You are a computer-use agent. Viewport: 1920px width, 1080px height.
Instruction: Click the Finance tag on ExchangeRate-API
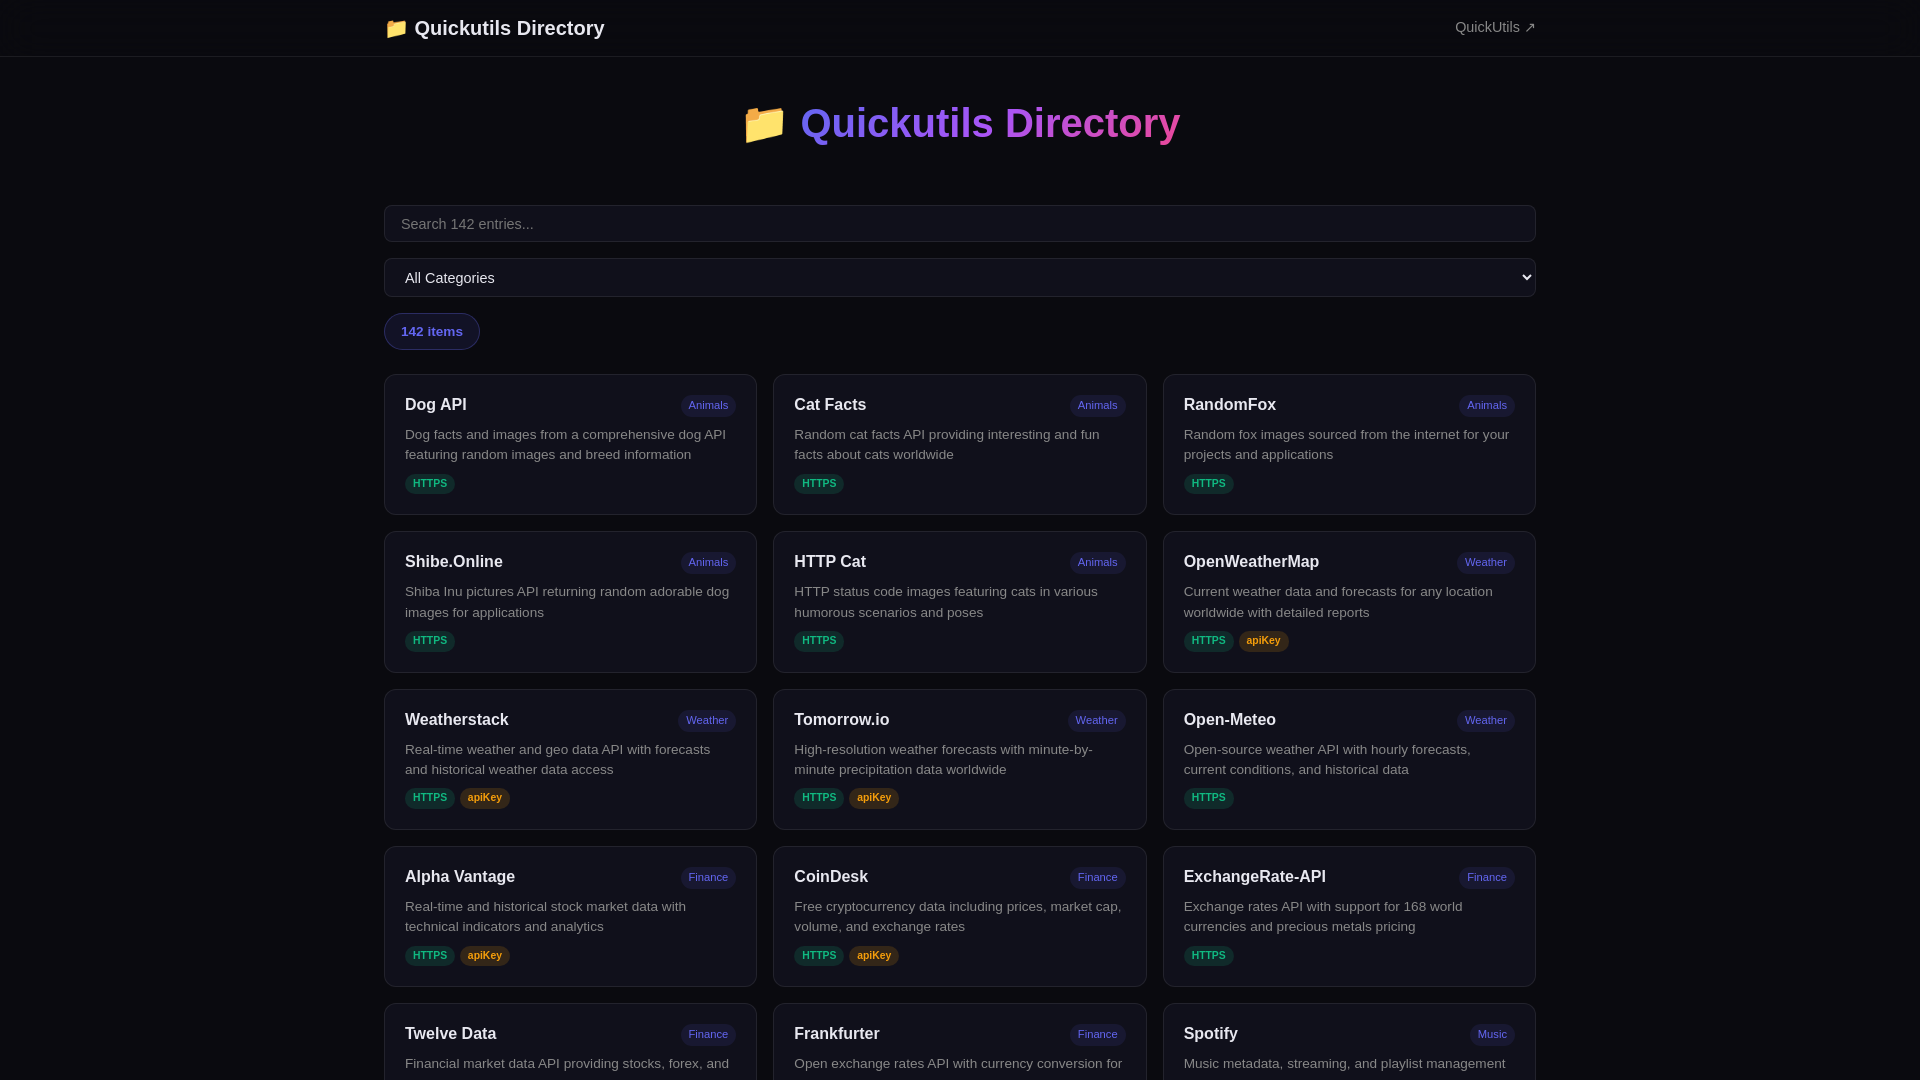click(x=1487, y=878)
